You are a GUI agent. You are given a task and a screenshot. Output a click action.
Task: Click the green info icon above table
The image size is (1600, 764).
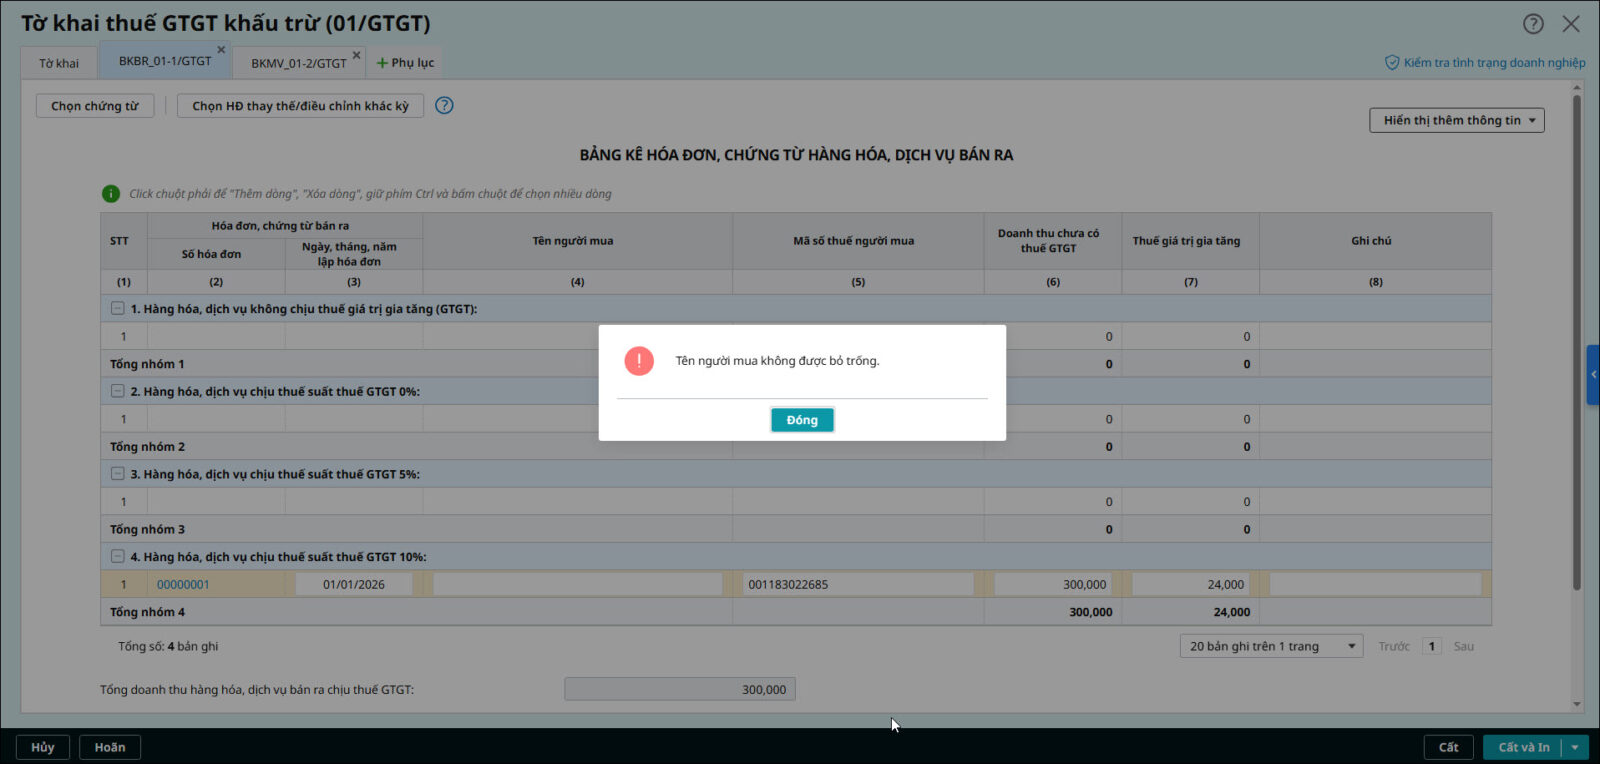point(111,194)
